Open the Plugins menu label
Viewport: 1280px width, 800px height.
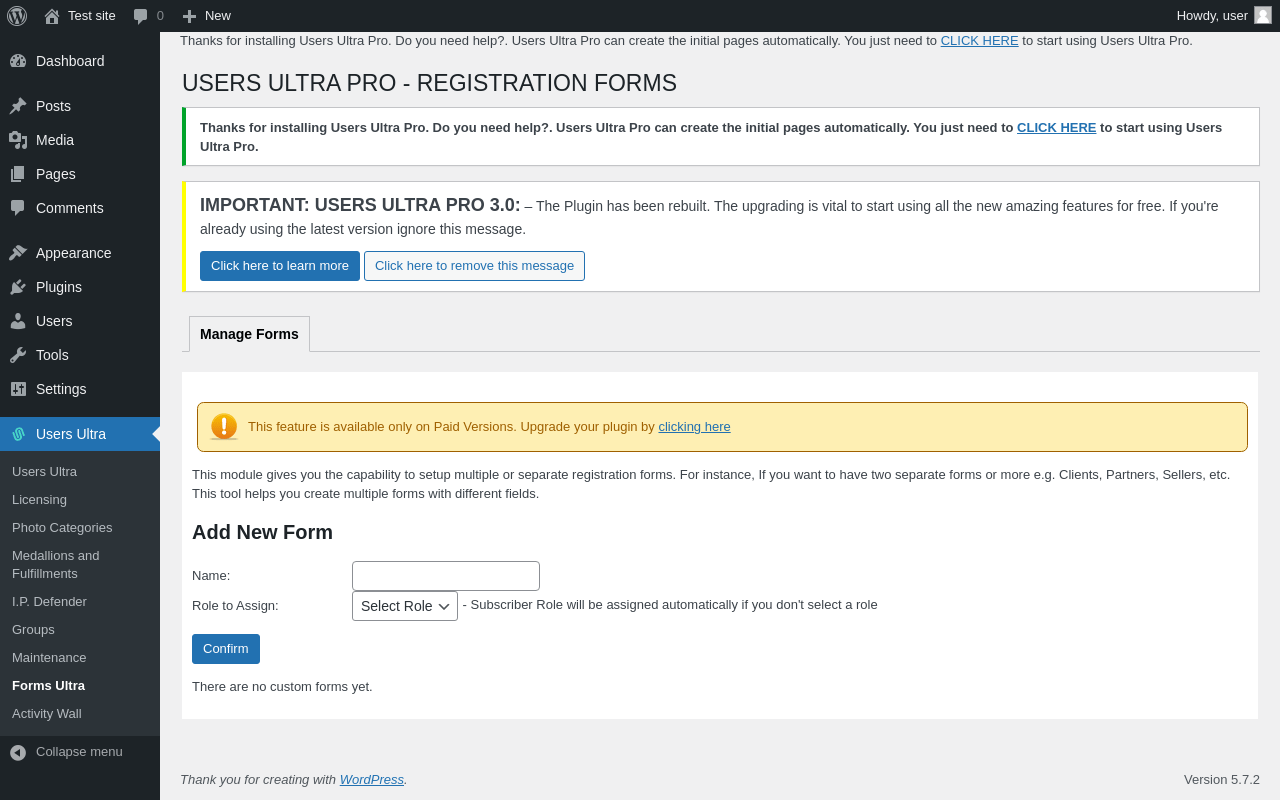coord(59,287)
